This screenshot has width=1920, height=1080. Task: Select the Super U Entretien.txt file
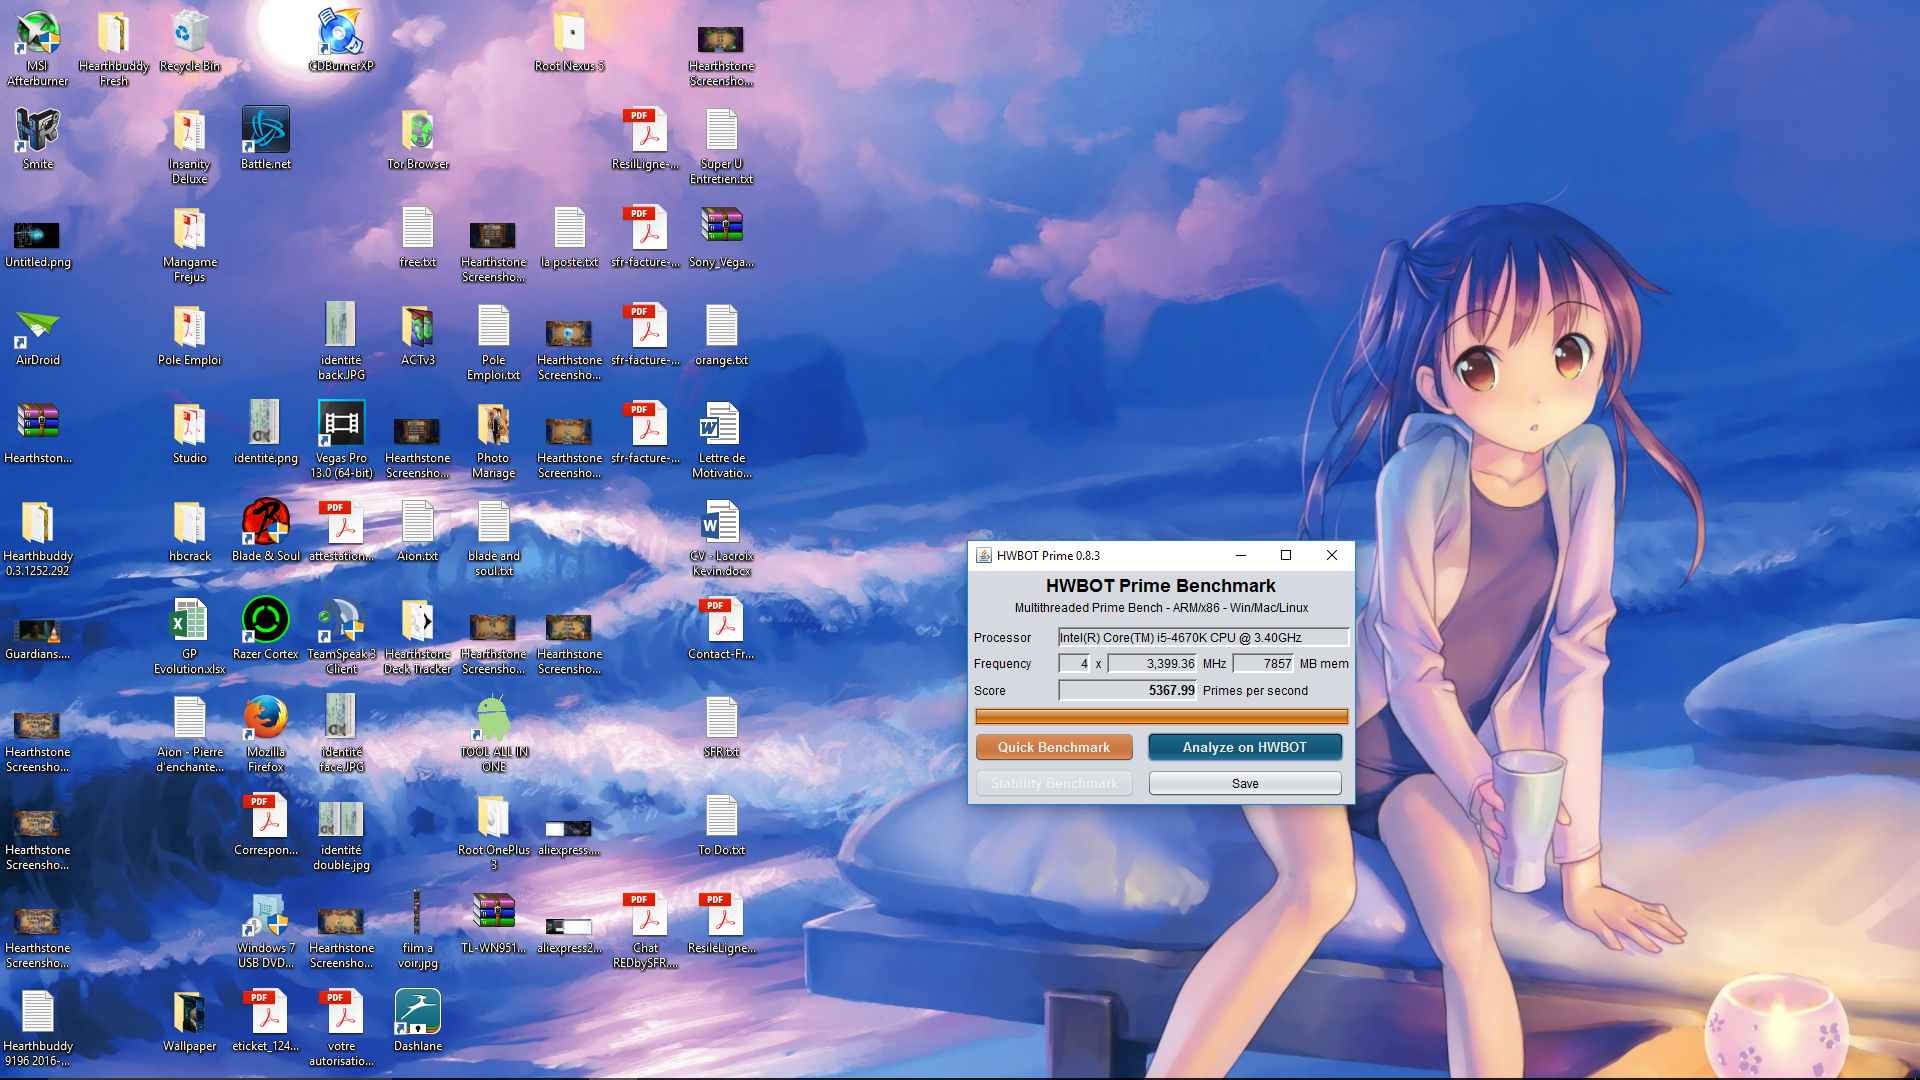click(x=721, y=146)
